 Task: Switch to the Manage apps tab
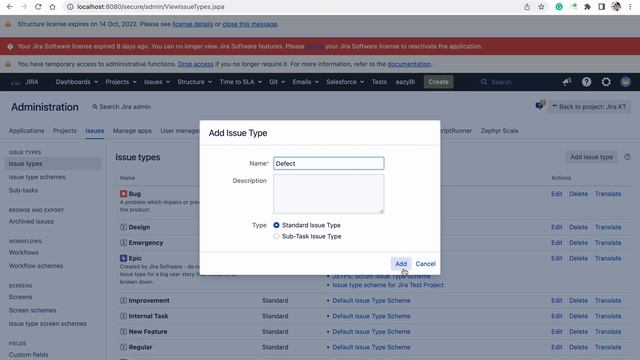click(132, 131)
